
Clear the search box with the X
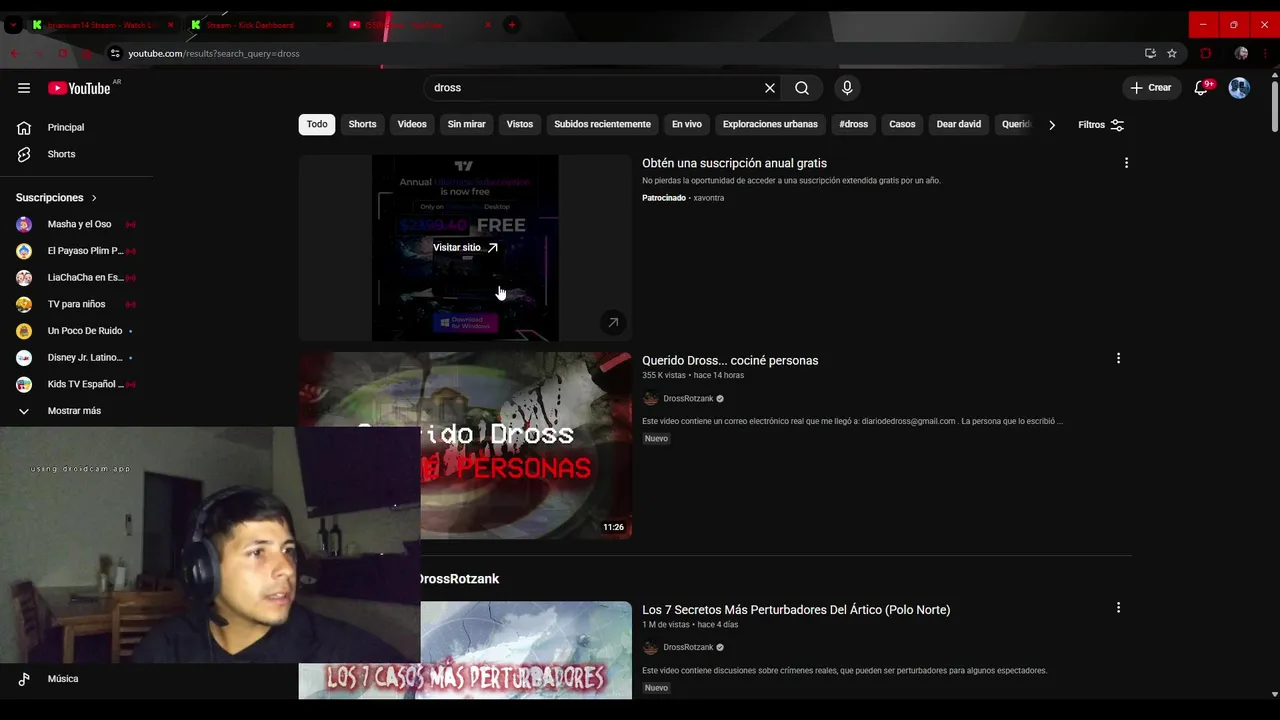click(x=770, y=88)
